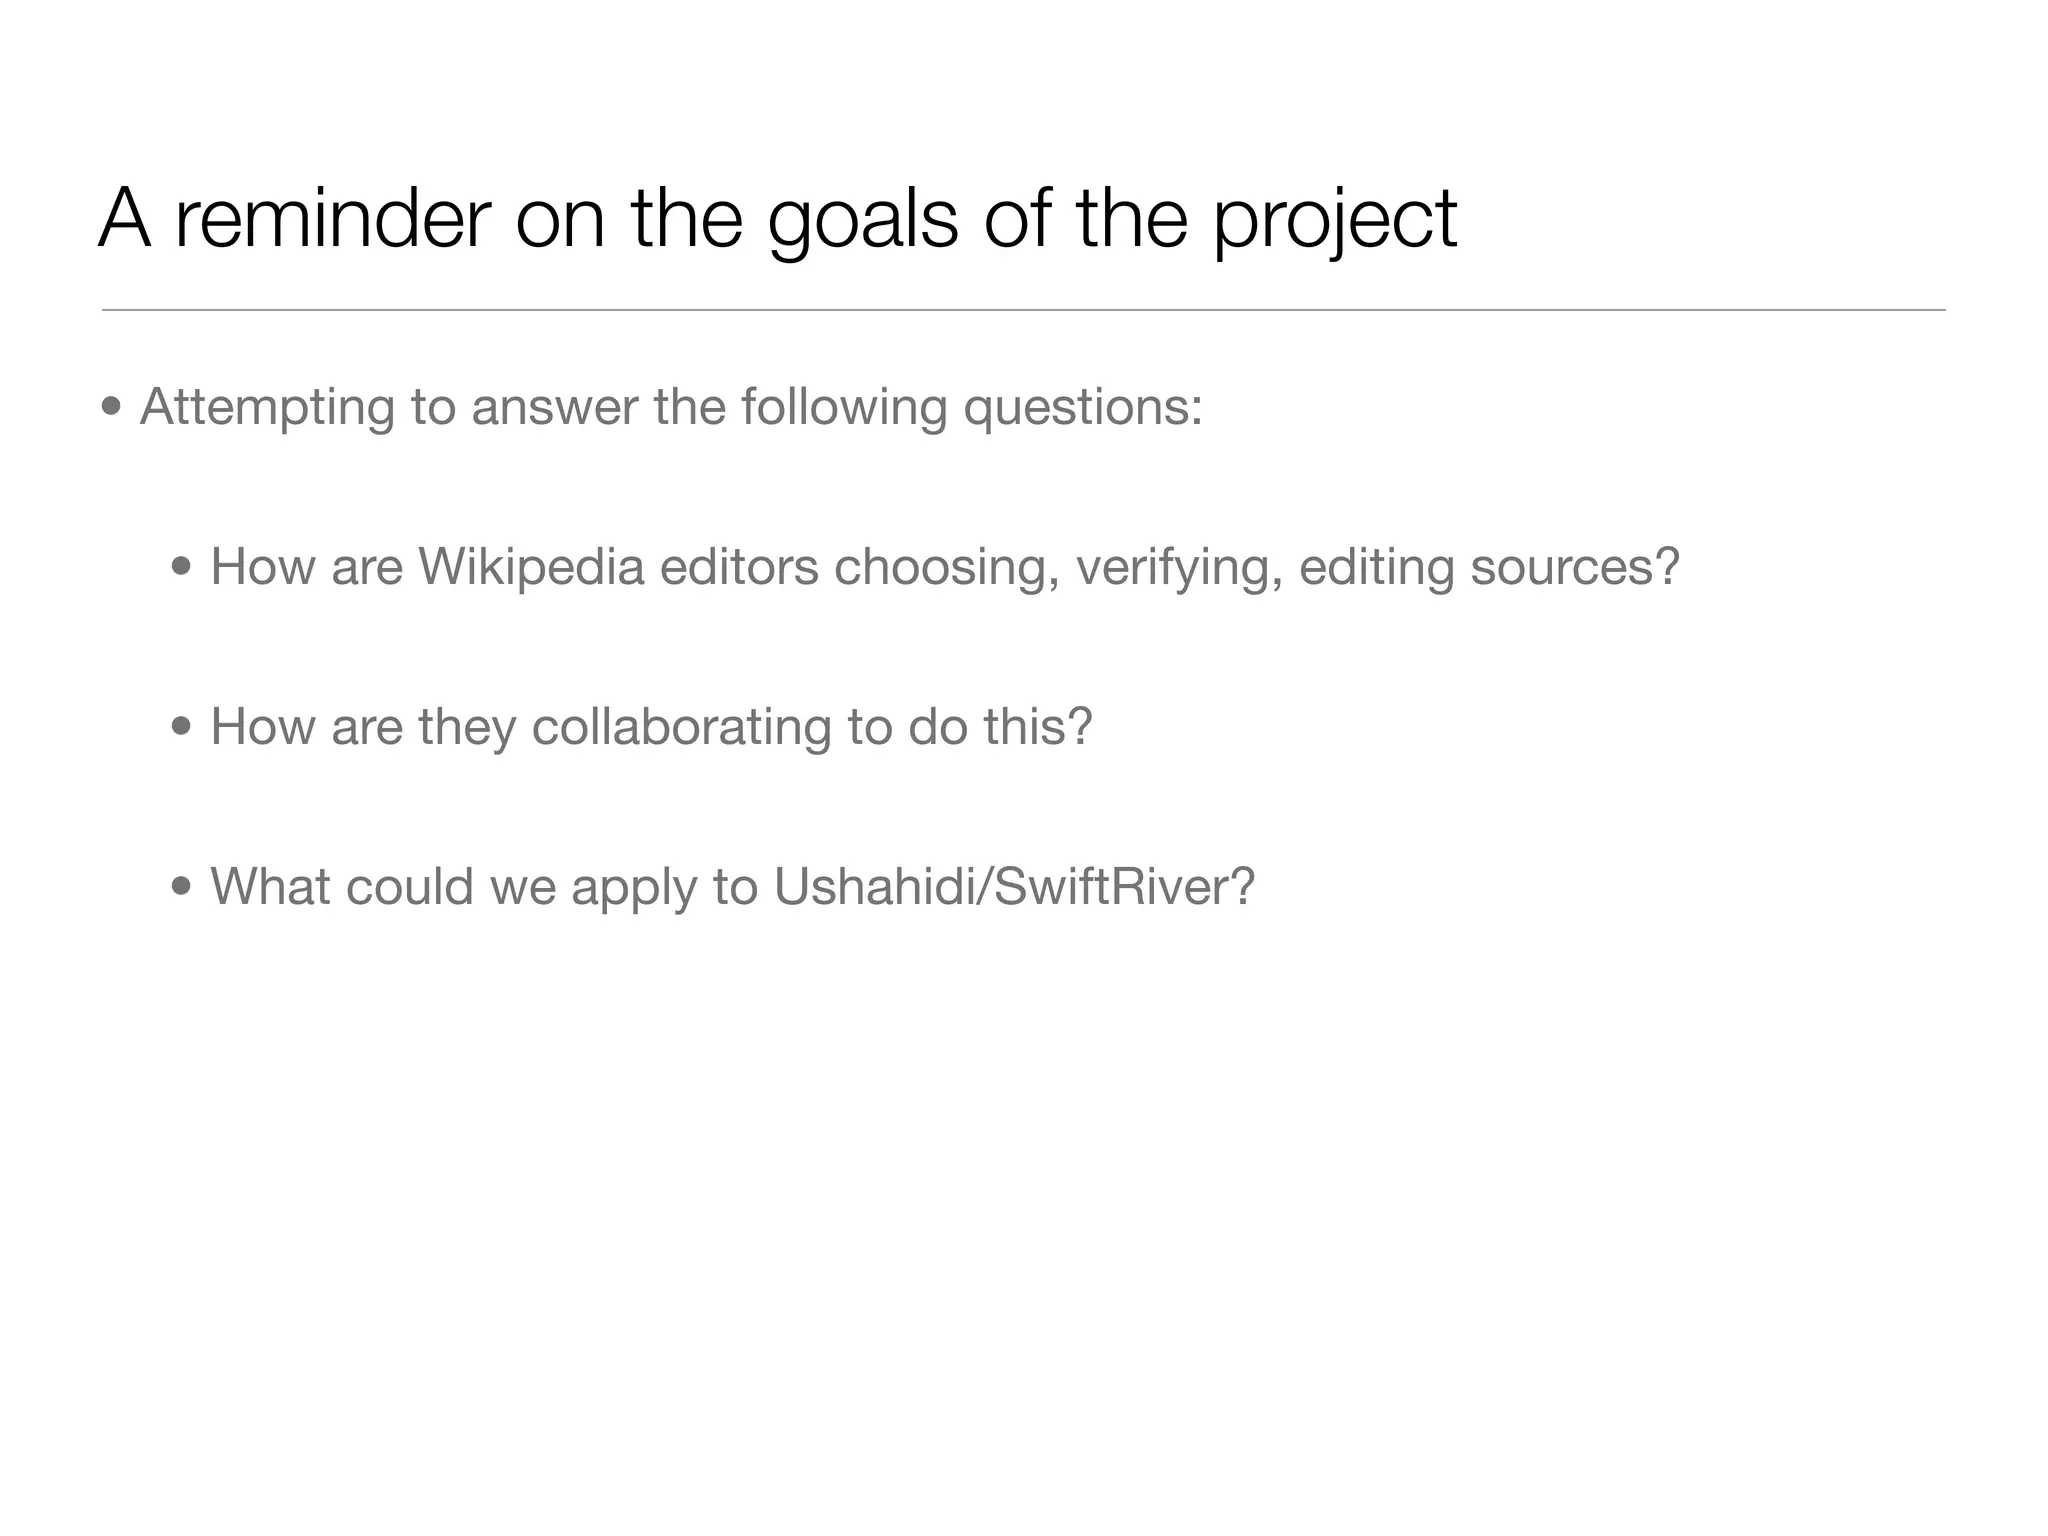Click the word 'collaborating' in third bullet
This screenshot has width=2048, height=1536.
[681, 727]
